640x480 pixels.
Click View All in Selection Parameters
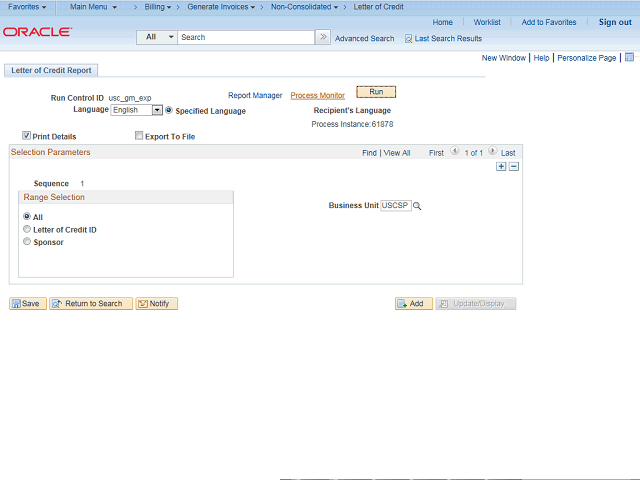coord(397,153)
